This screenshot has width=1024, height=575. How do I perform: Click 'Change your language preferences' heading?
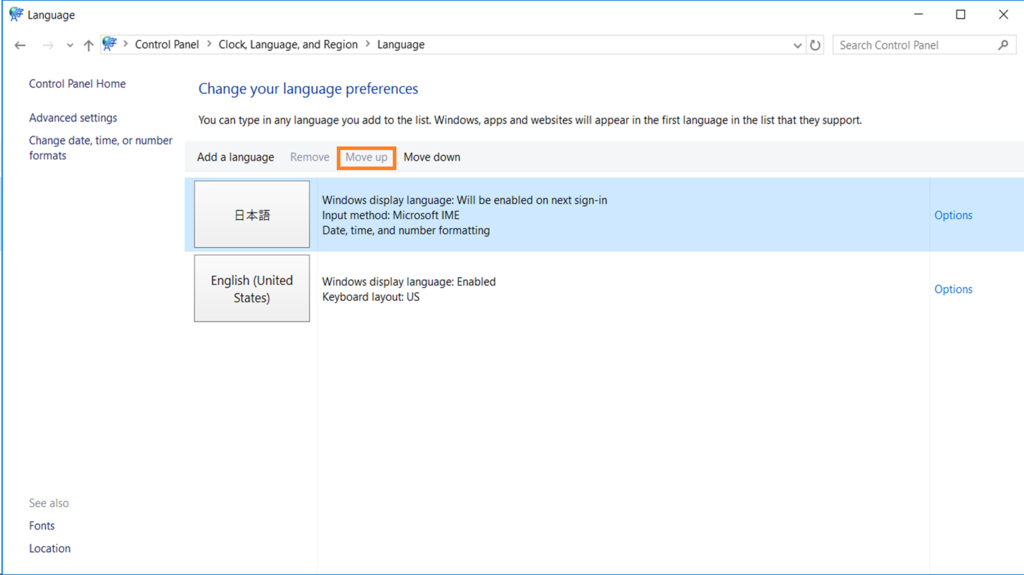(x=308, y=89)
